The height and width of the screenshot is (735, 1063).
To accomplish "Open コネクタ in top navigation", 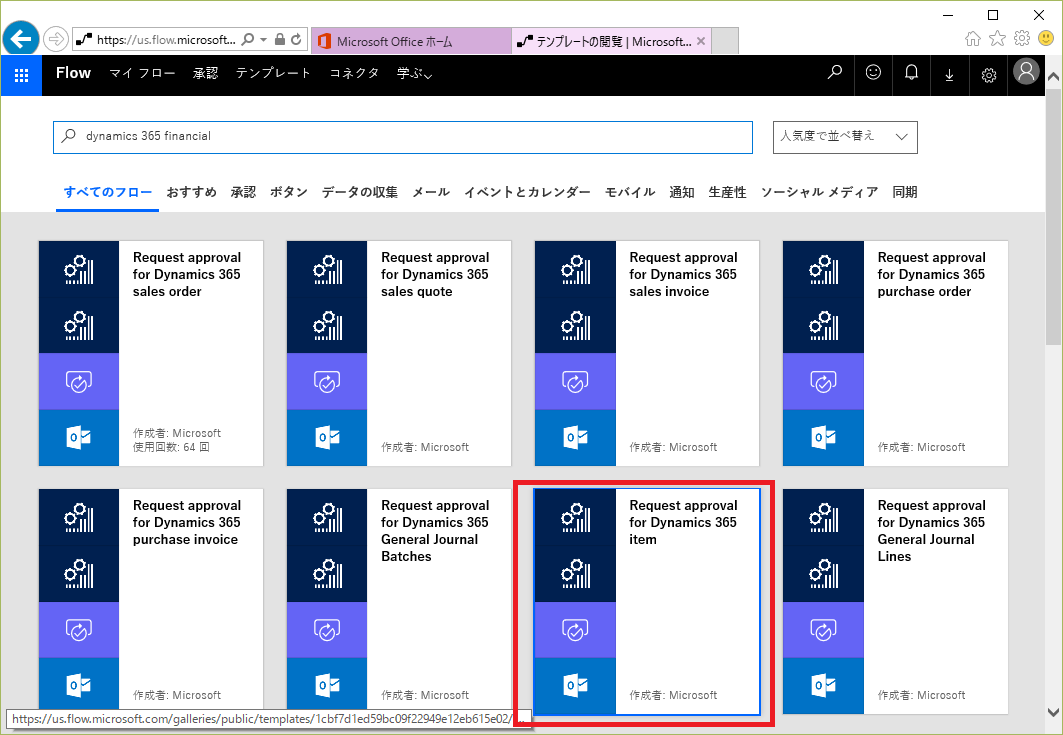I will 354,73.
